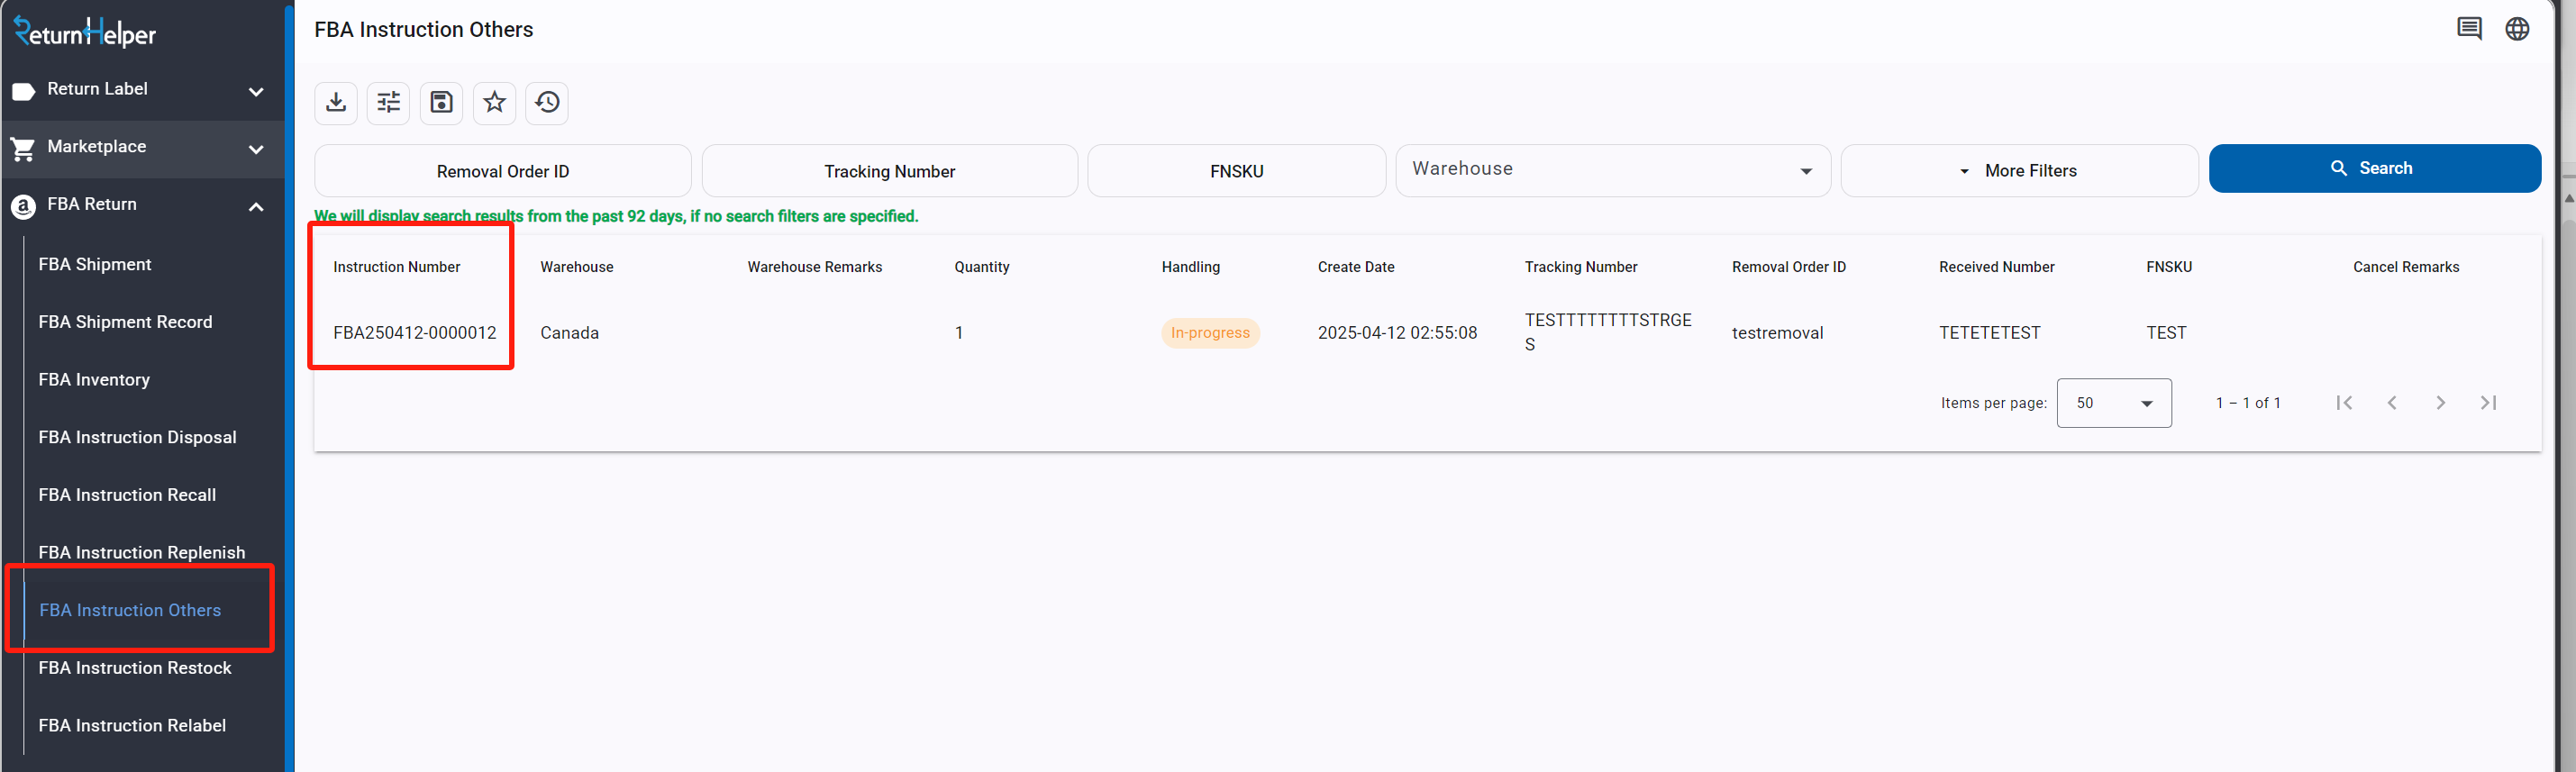Click the download export icon

[x=336, y=103]
